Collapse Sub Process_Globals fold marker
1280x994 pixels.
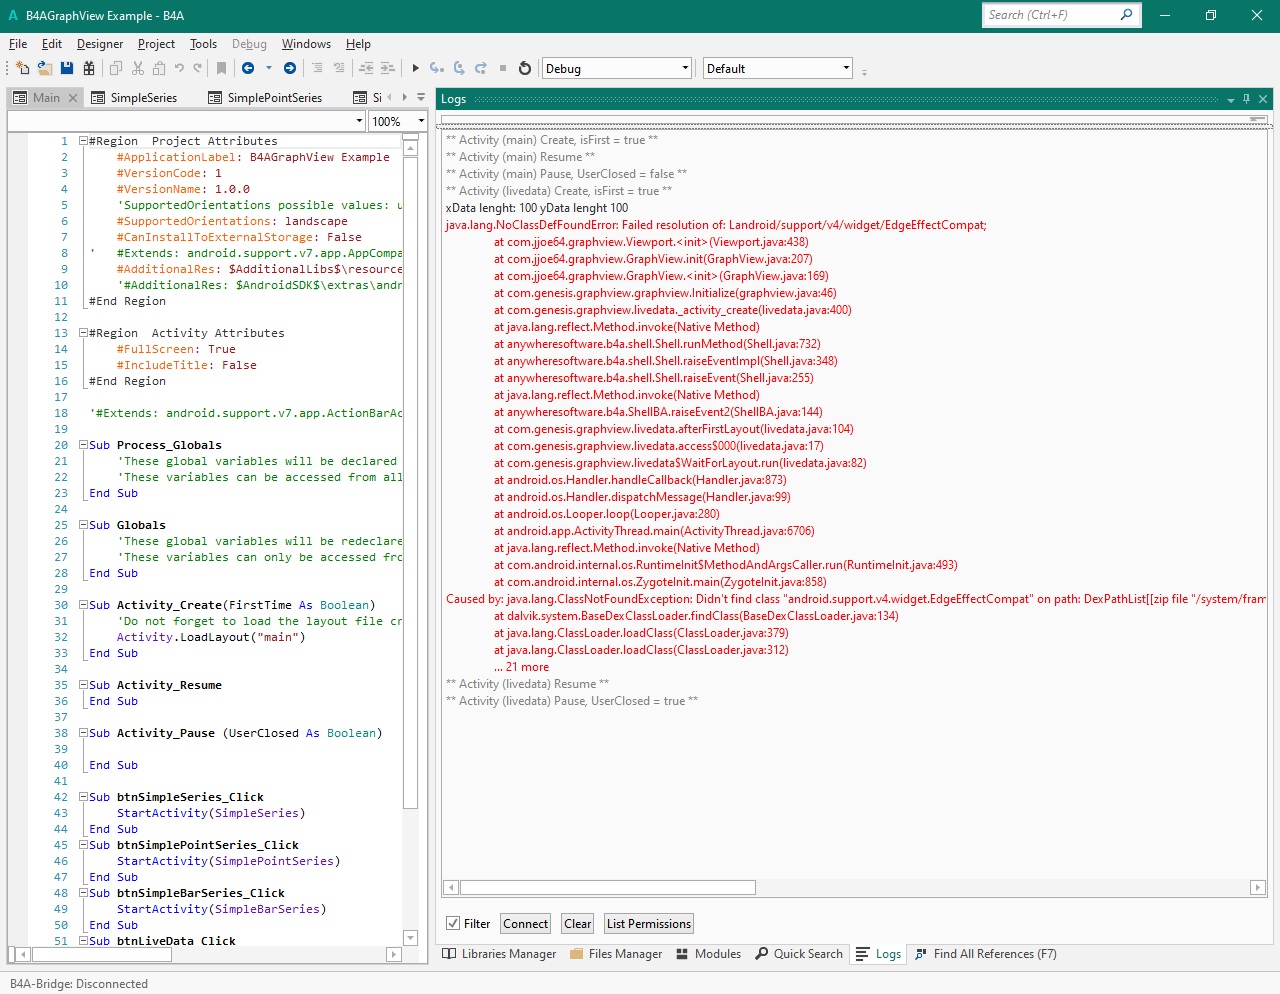click(84, 445)
